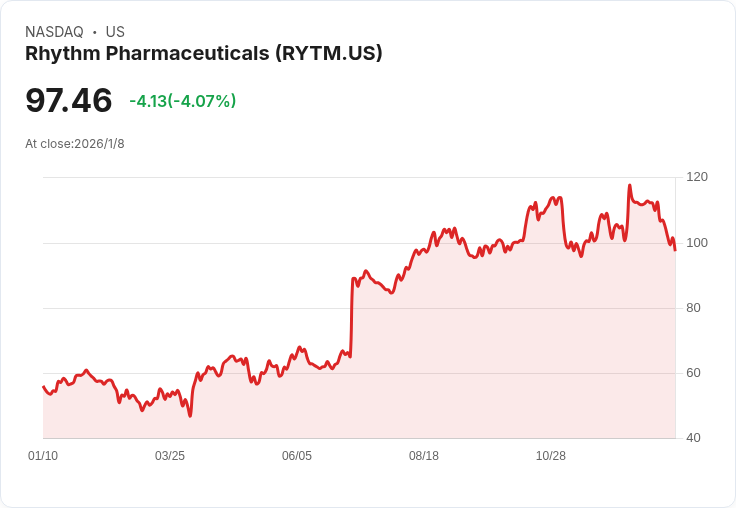Click the steep vertical jump in the price line

click(x=352, y=318)
